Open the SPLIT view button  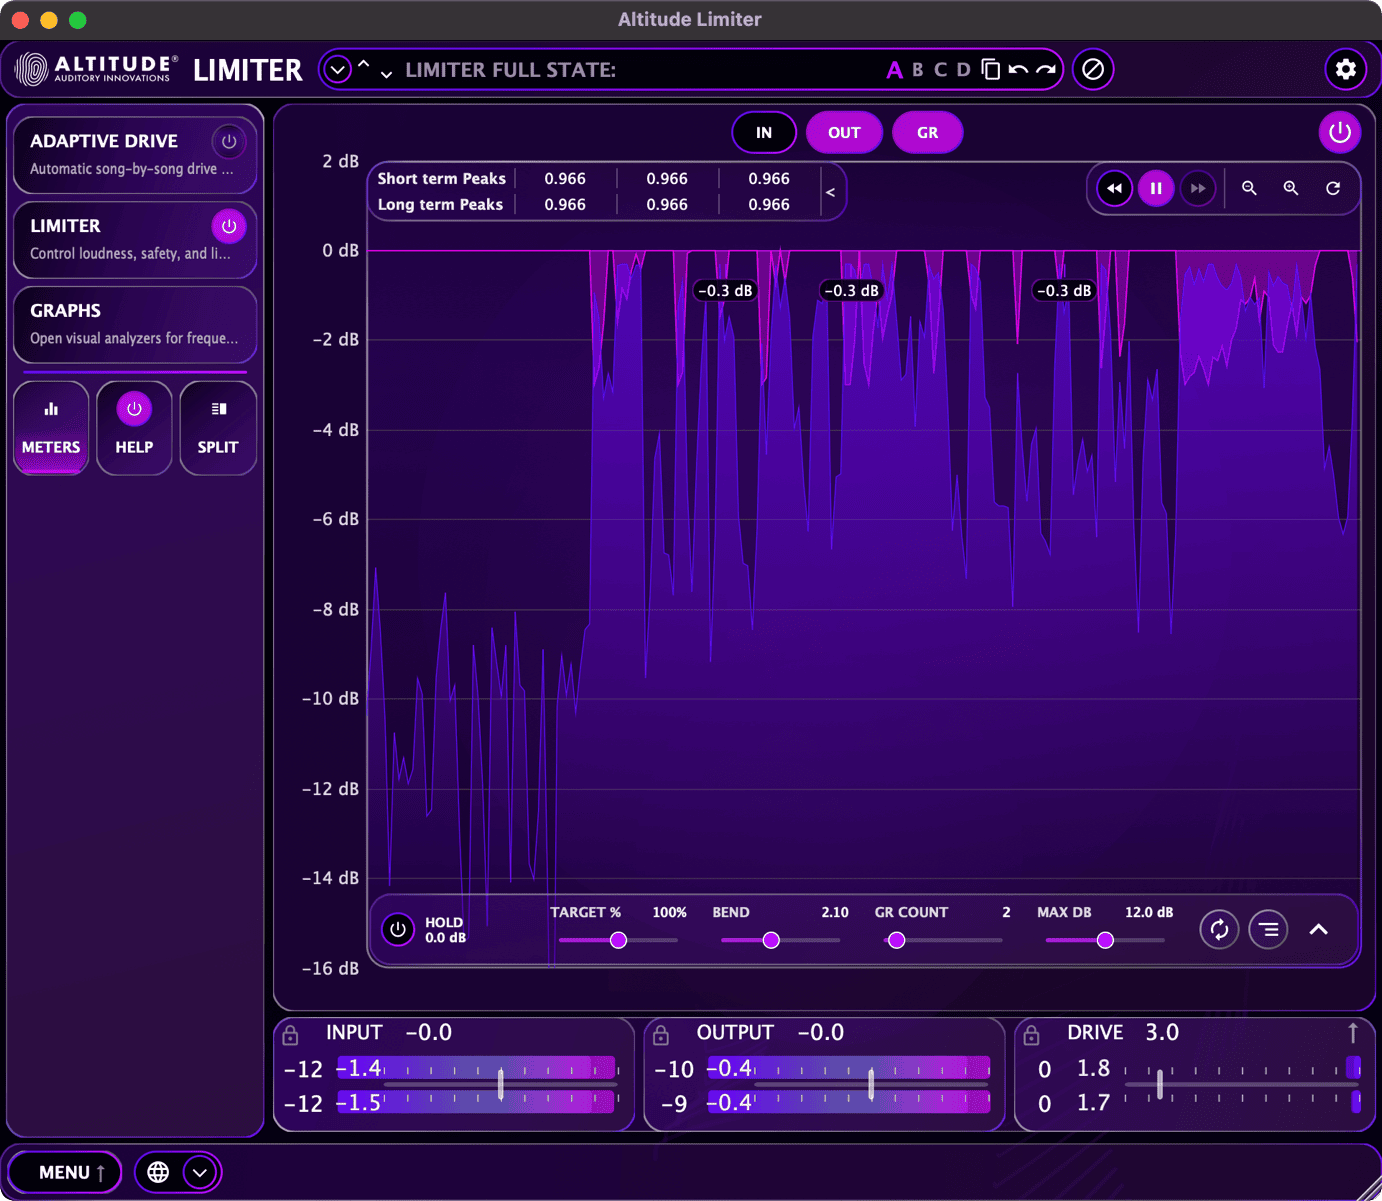tap(218, 428)
